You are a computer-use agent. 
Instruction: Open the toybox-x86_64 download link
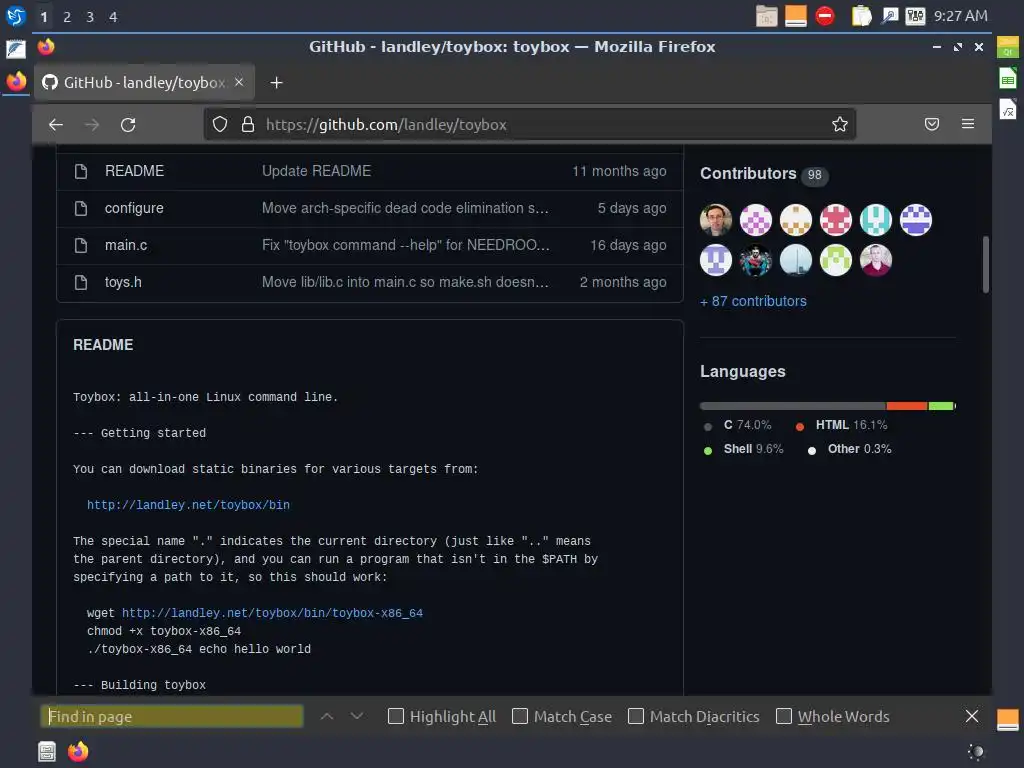pos(272,613)
